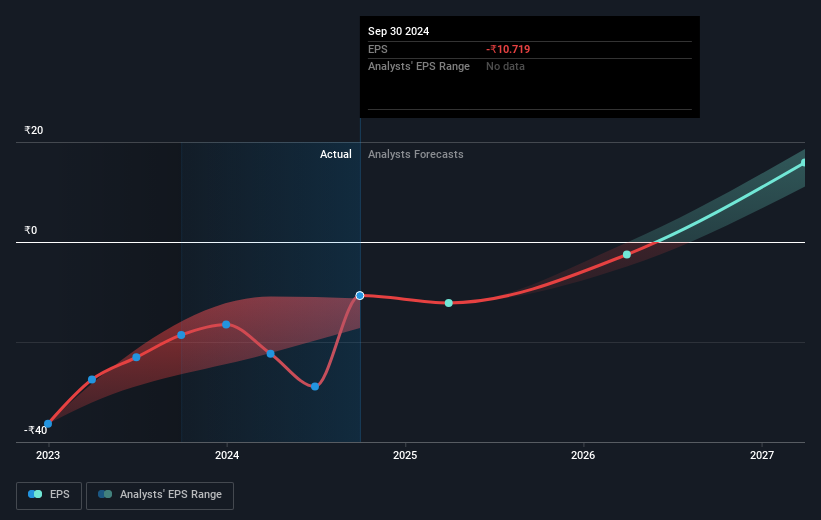The width and height of the screenshot is (821, 520).
Task: Click the 2025 x-axis label
Action: point(405,455)
